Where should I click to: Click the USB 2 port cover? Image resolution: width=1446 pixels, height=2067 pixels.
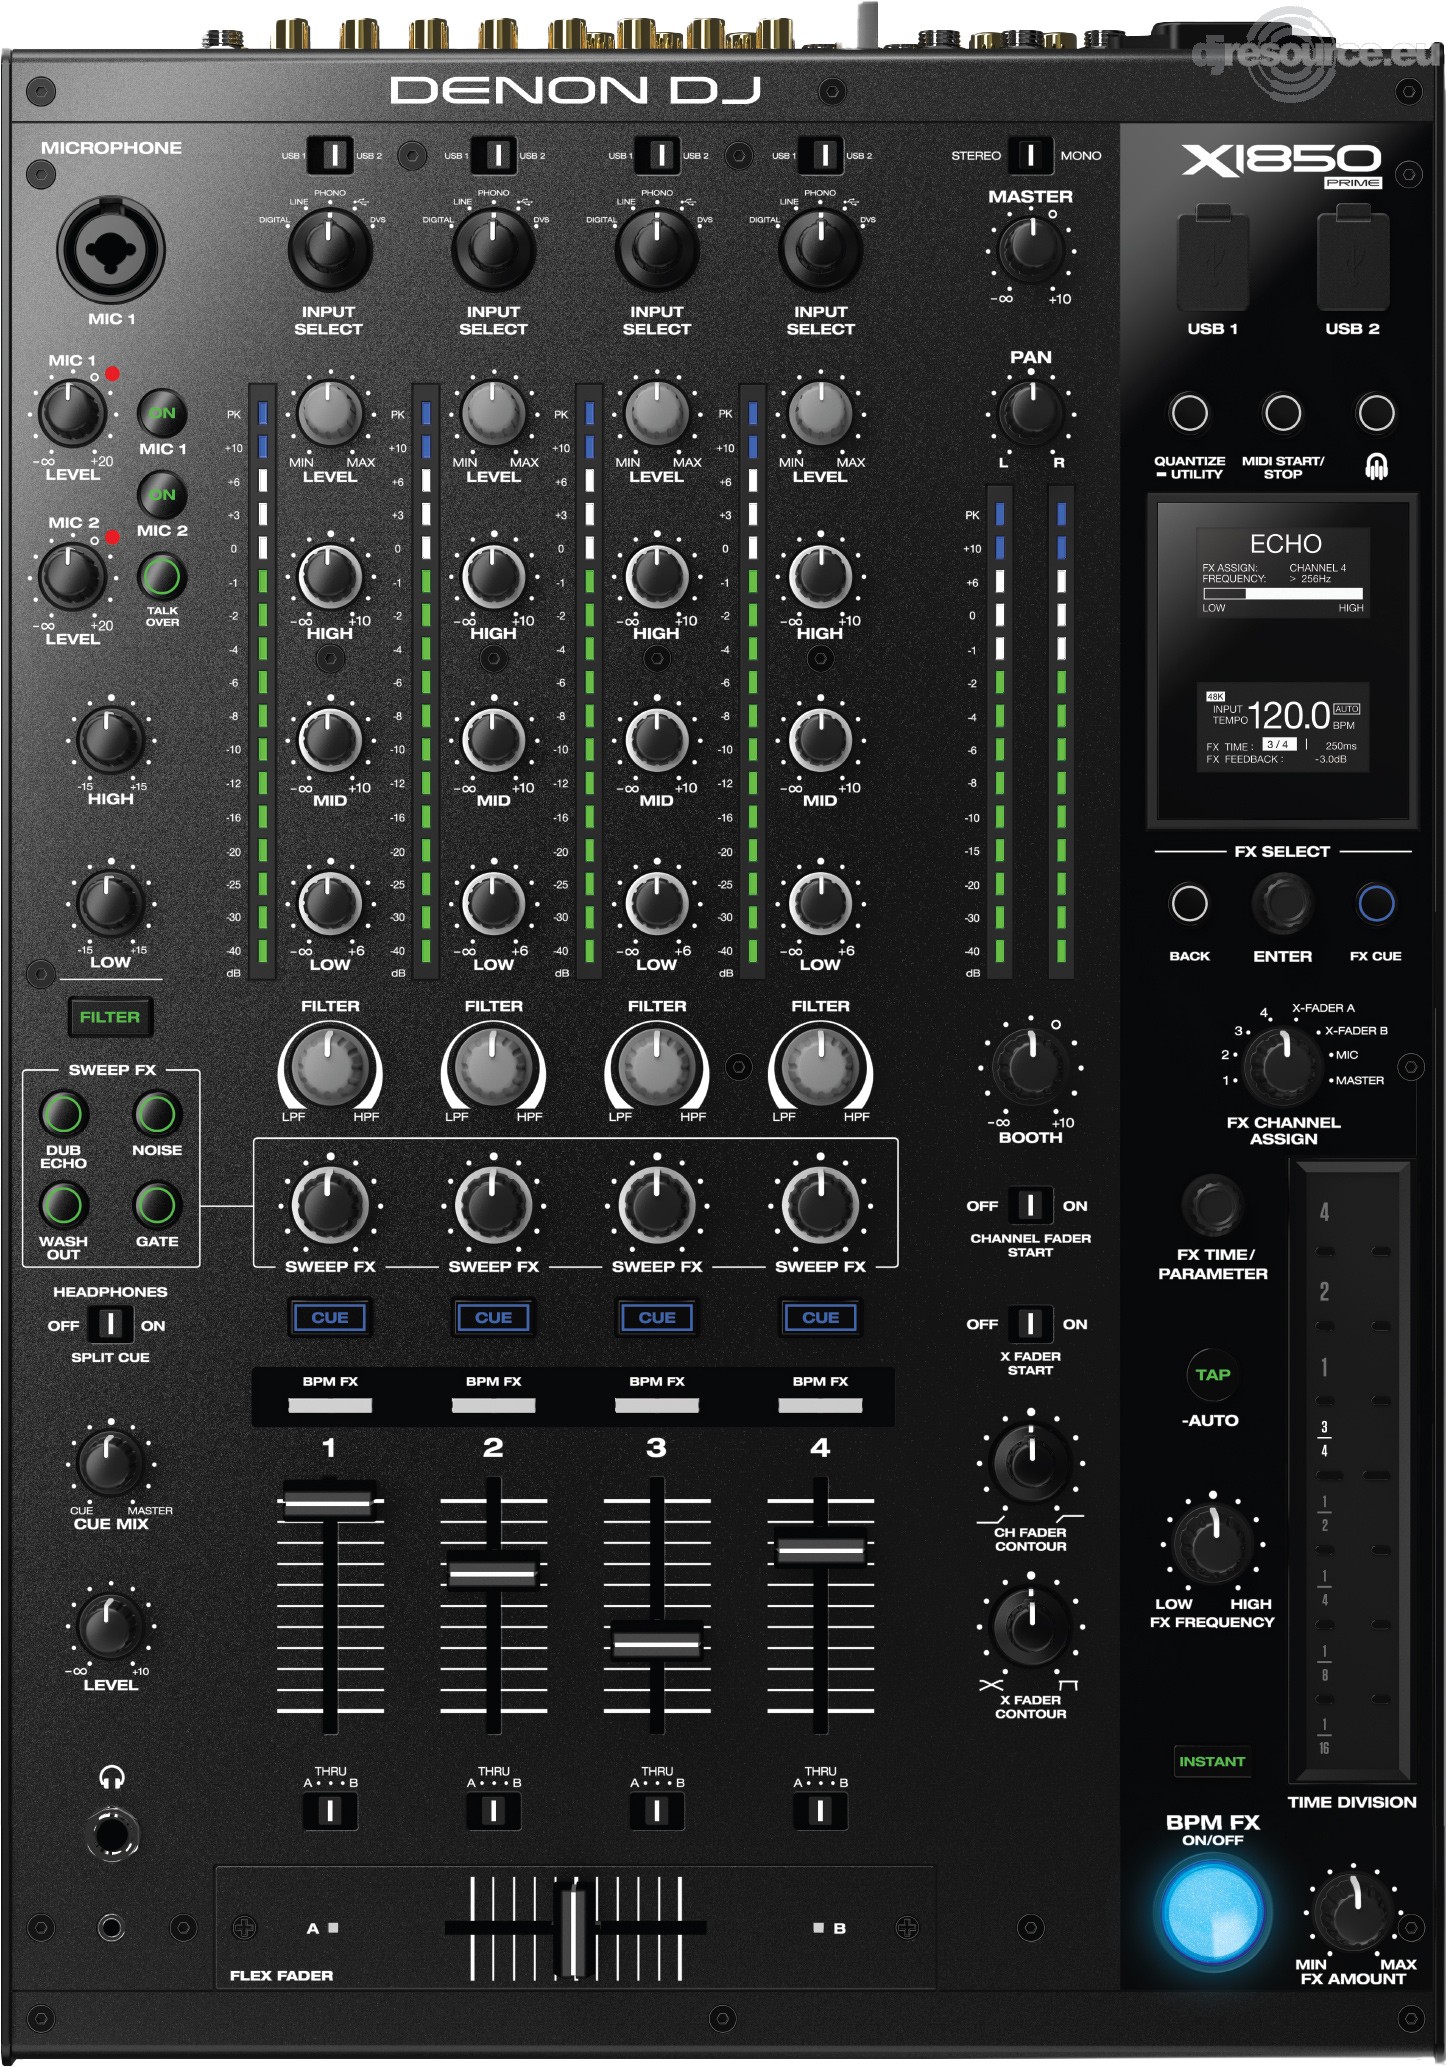pos(1353,258)
